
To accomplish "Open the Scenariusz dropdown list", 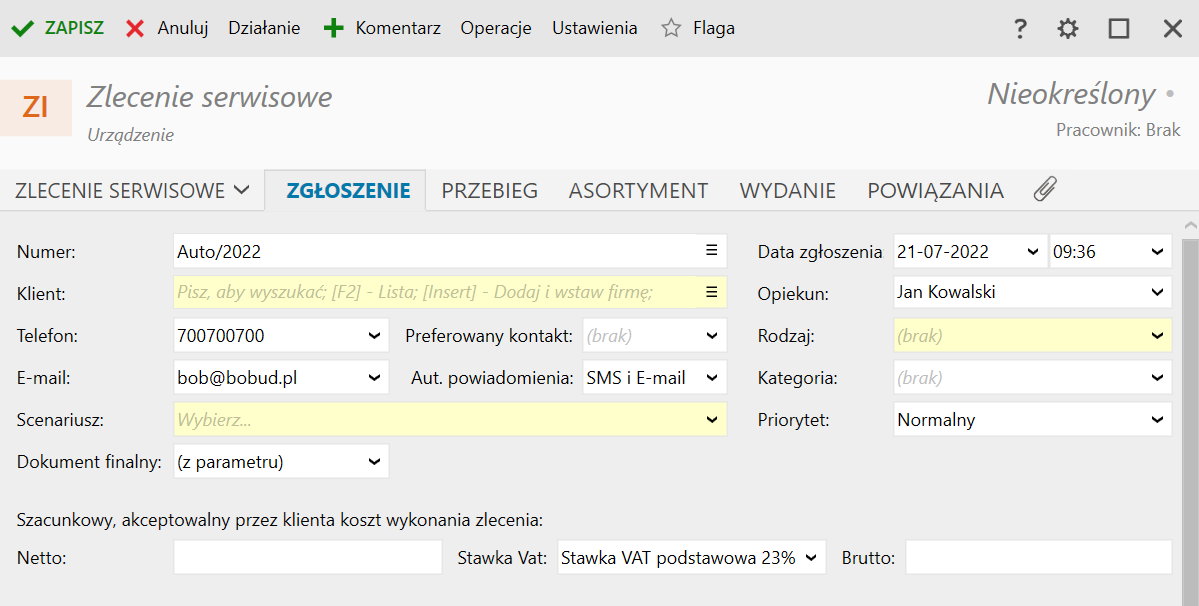I will tap(712, 420).
